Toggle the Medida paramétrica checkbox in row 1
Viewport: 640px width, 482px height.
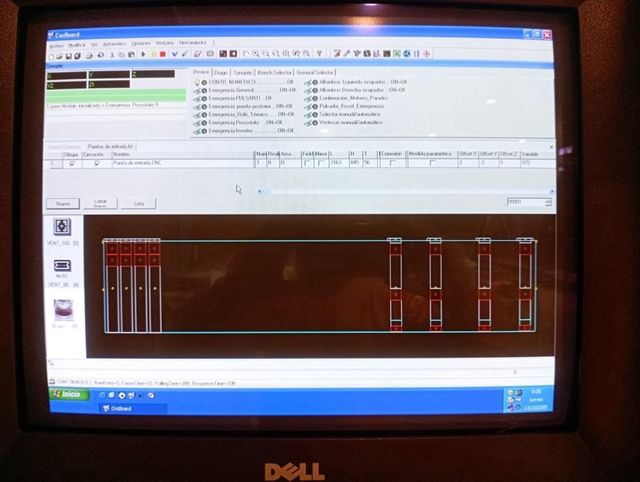(432, 163)
